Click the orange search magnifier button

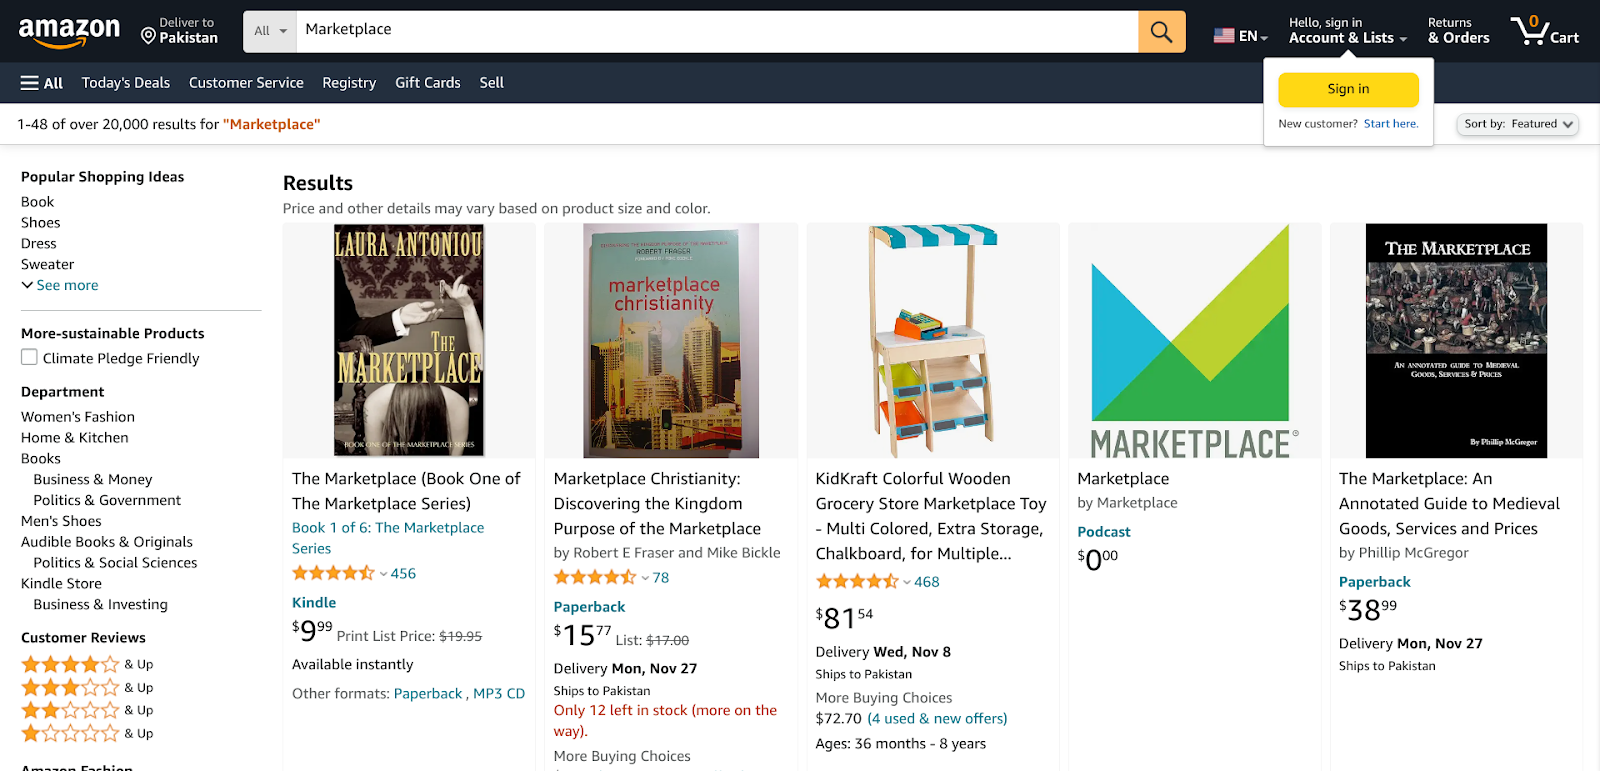(x=1161, y=32)
